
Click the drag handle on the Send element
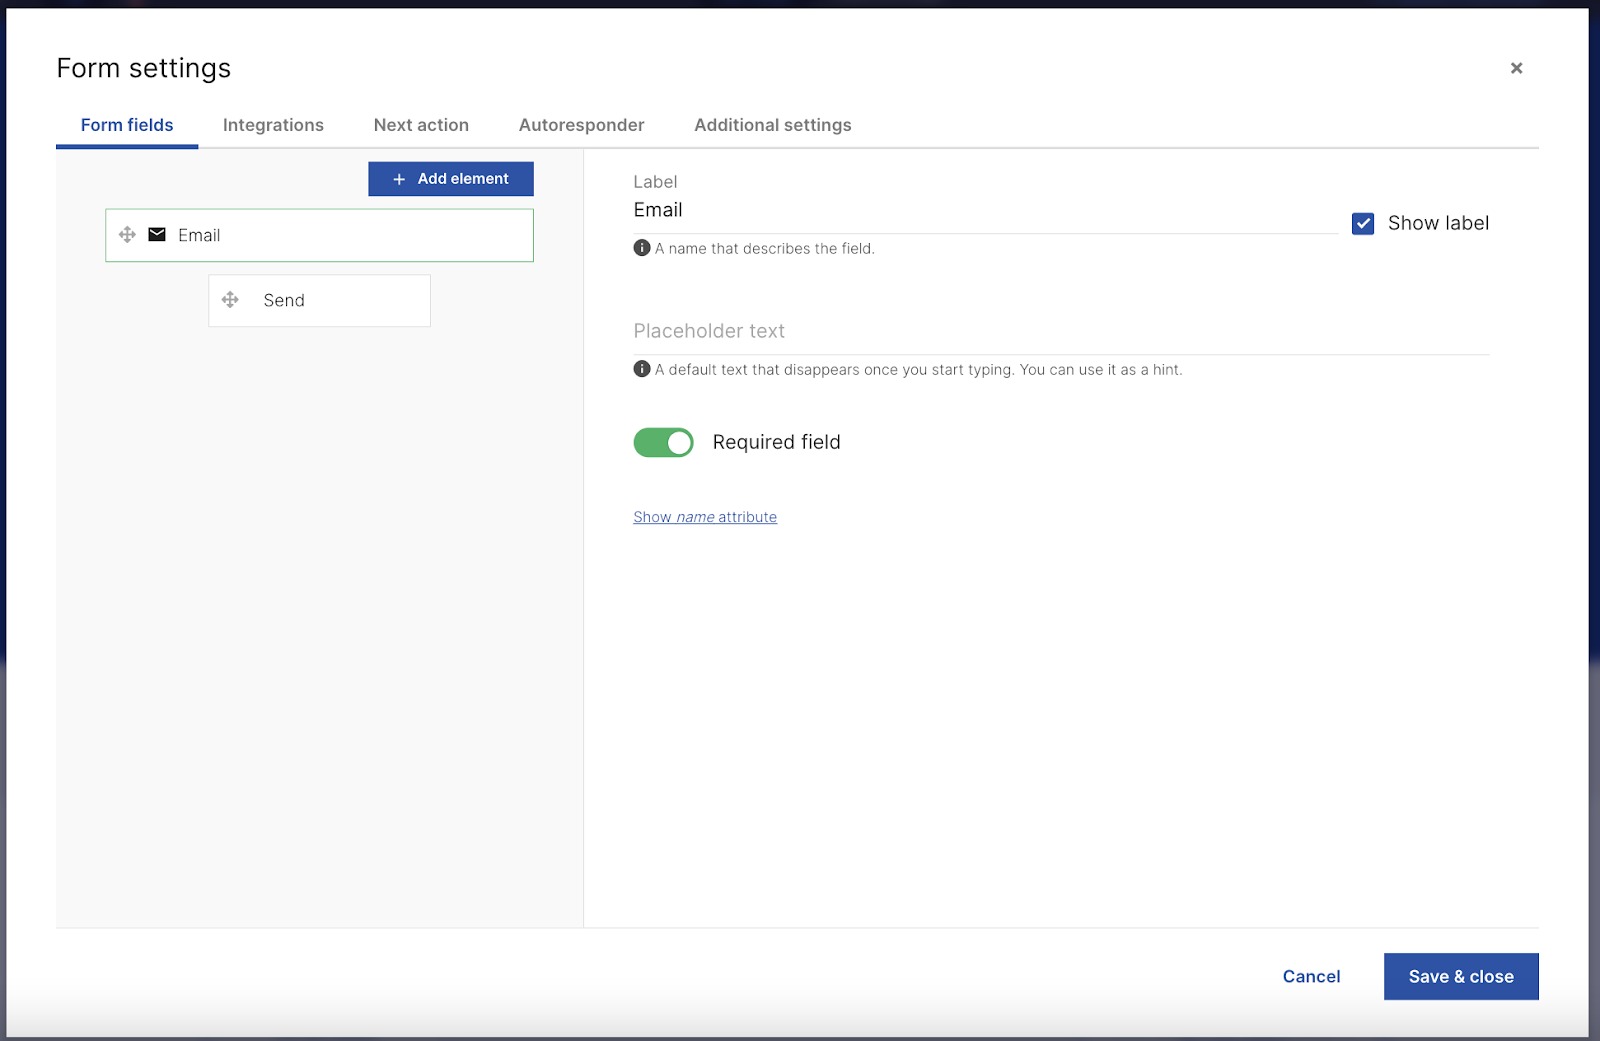tap(232, 300)
